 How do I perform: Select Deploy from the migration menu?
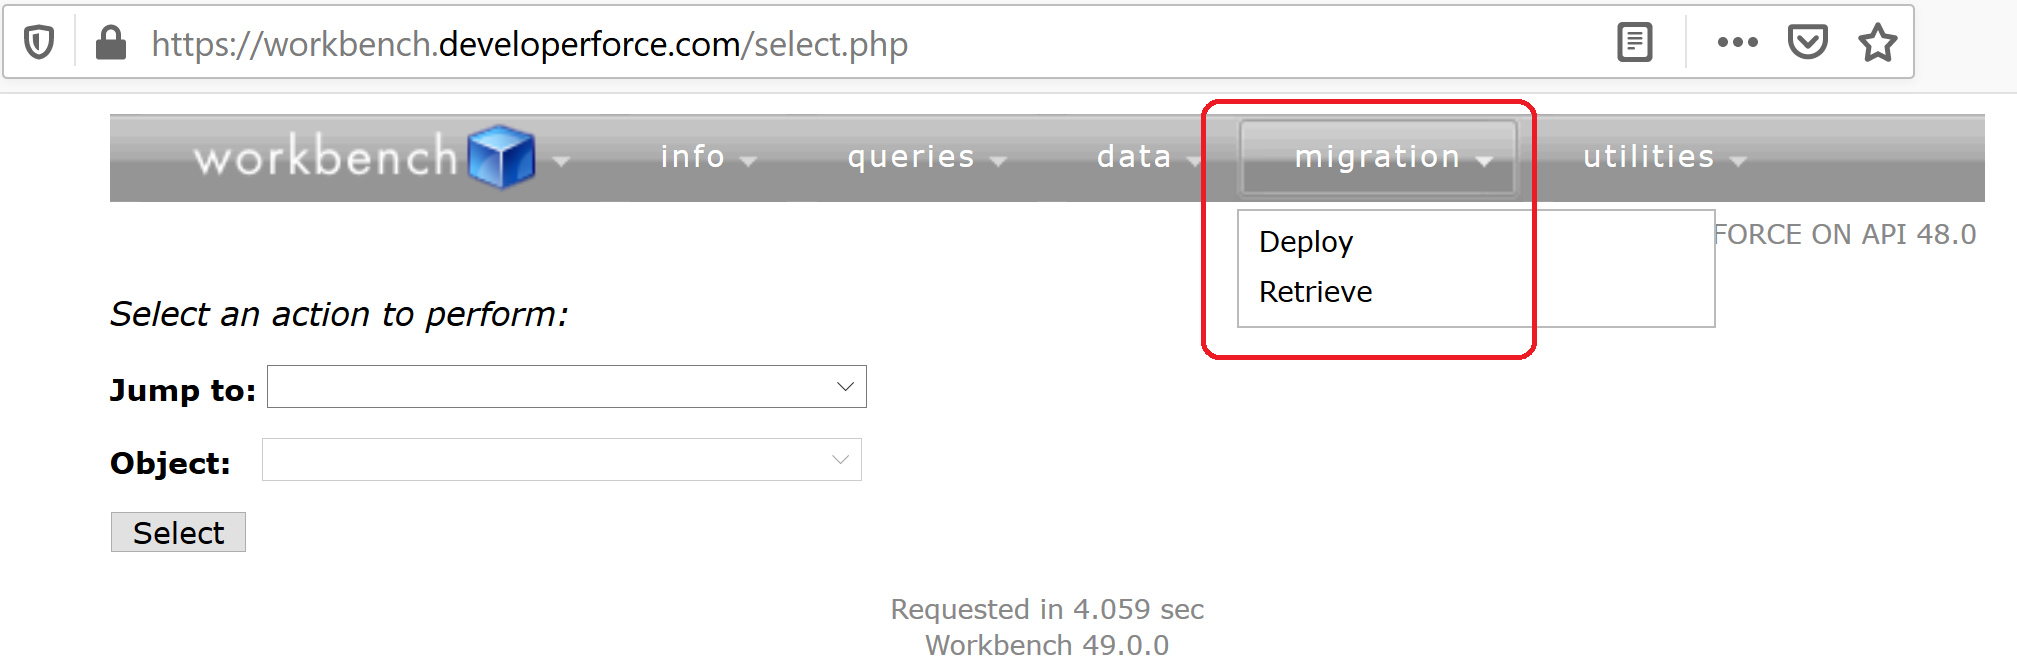(x=1306, y=241)
